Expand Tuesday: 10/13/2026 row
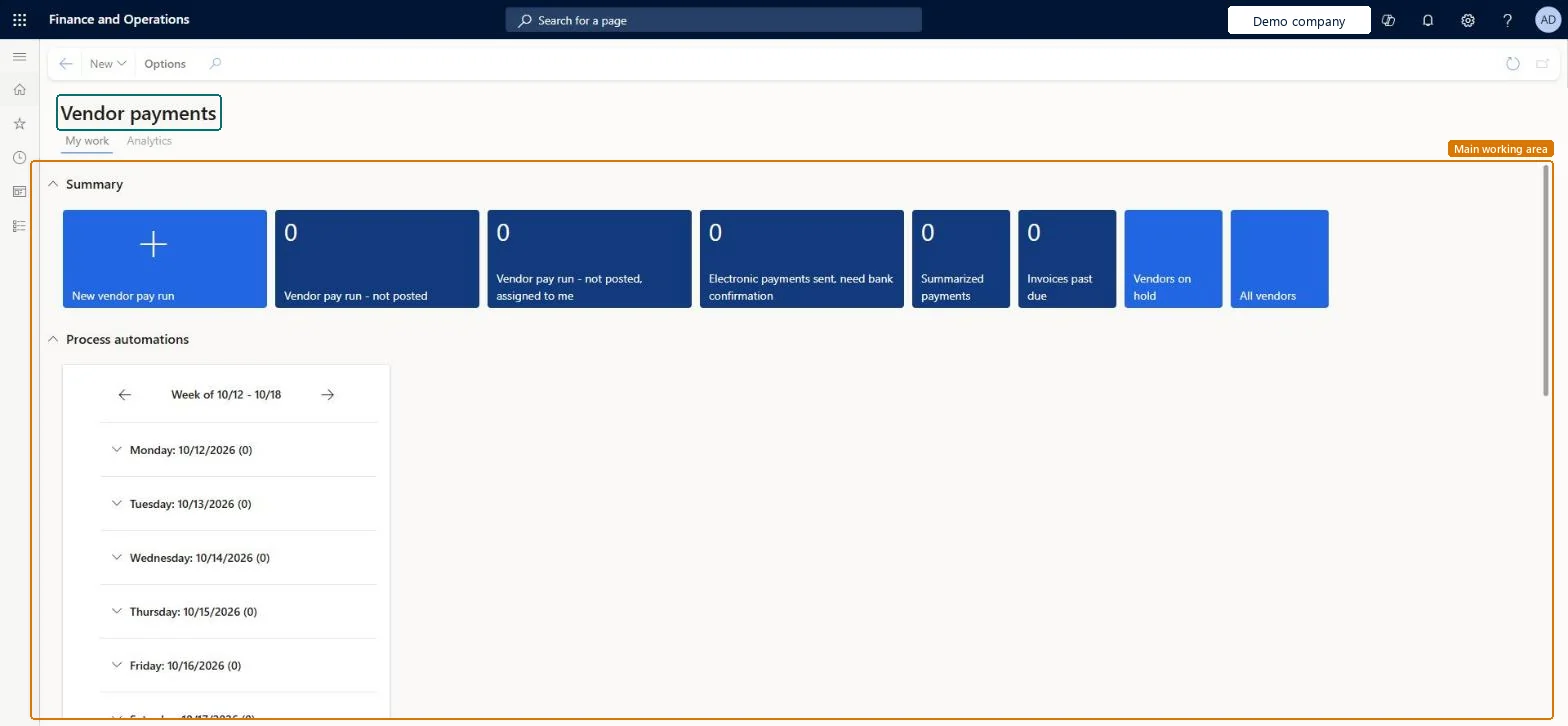 point(238,504)
